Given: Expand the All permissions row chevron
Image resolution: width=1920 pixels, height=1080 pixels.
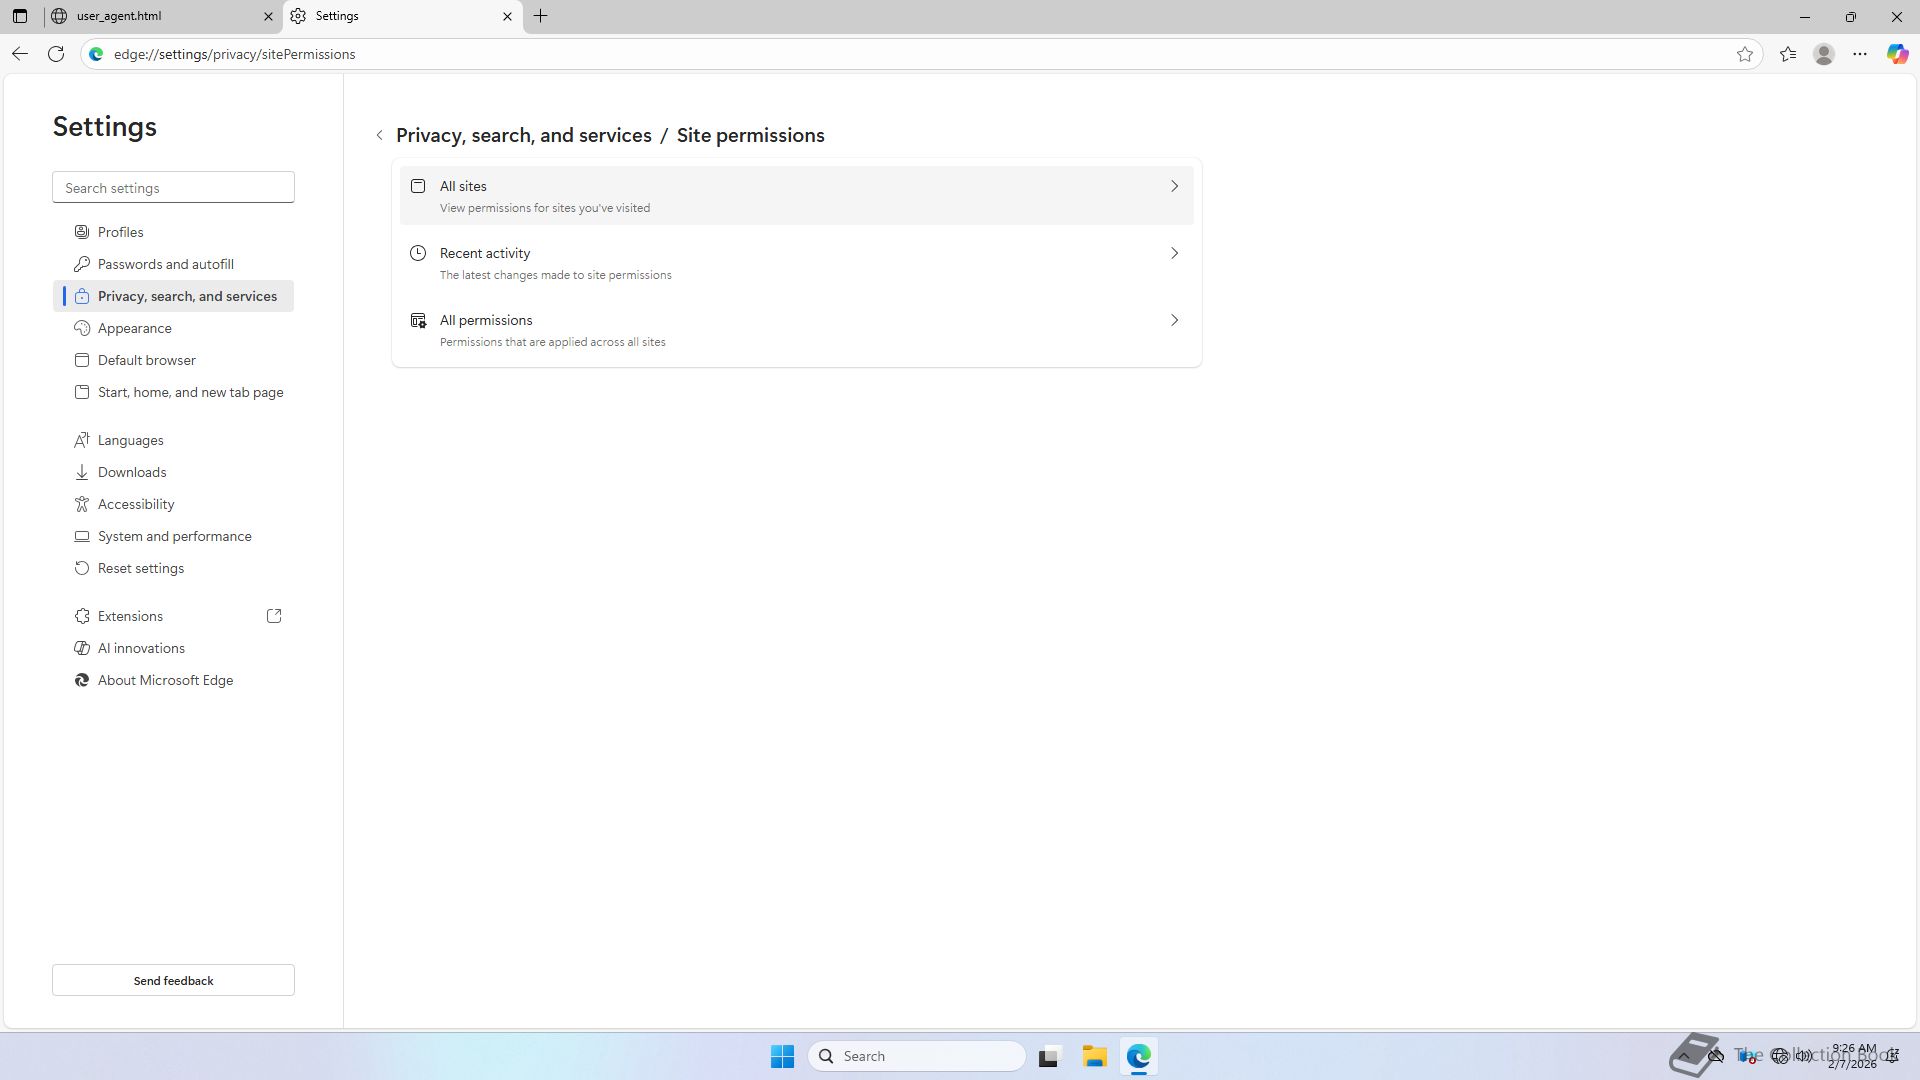Looking at the screenshot, I should 1174,320.
